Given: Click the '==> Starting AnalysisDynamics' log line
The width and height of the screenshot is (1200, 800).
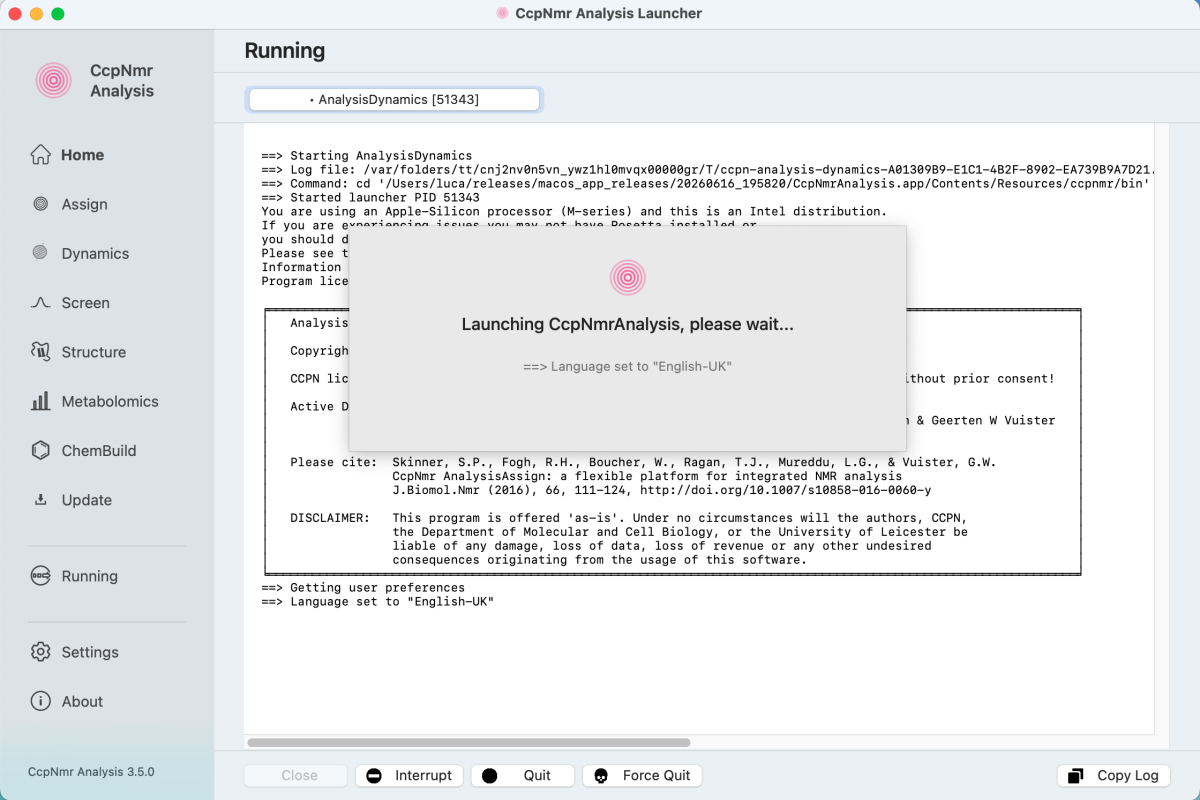Looking at the screenshot, I should click(367, 156).
